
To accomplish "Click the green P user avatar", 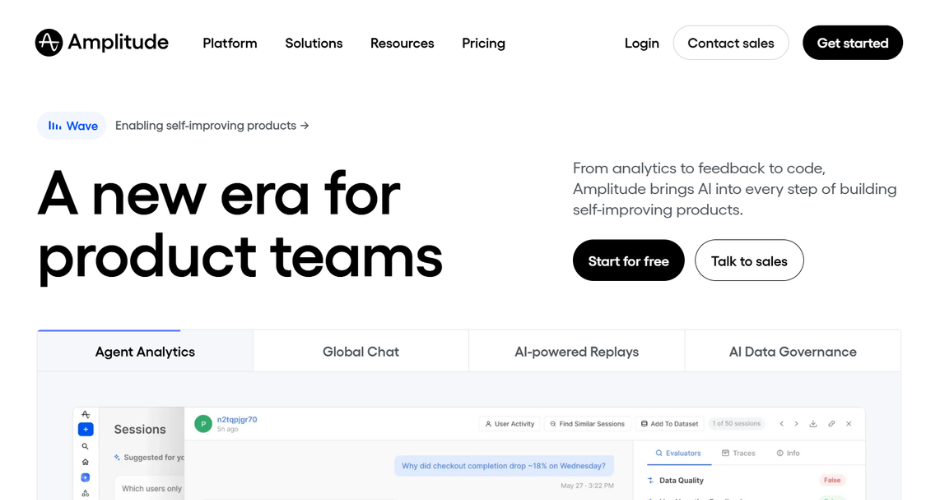I will point(203,424).
